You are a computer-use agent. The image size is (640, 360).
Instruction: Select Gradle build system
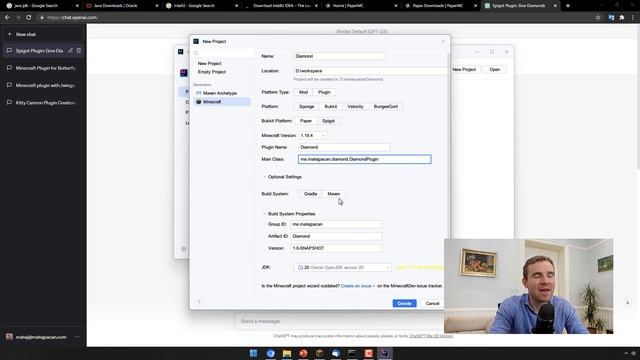311,194
